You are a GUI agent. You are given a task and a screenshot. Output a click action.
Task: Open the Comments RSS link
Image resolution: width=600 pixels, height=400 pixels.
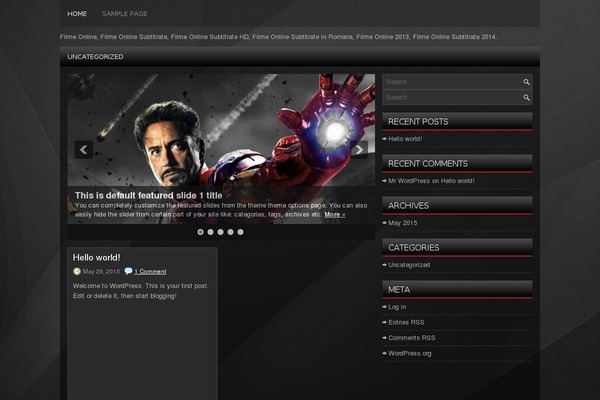pyautogui.click(x=411, y=338)
